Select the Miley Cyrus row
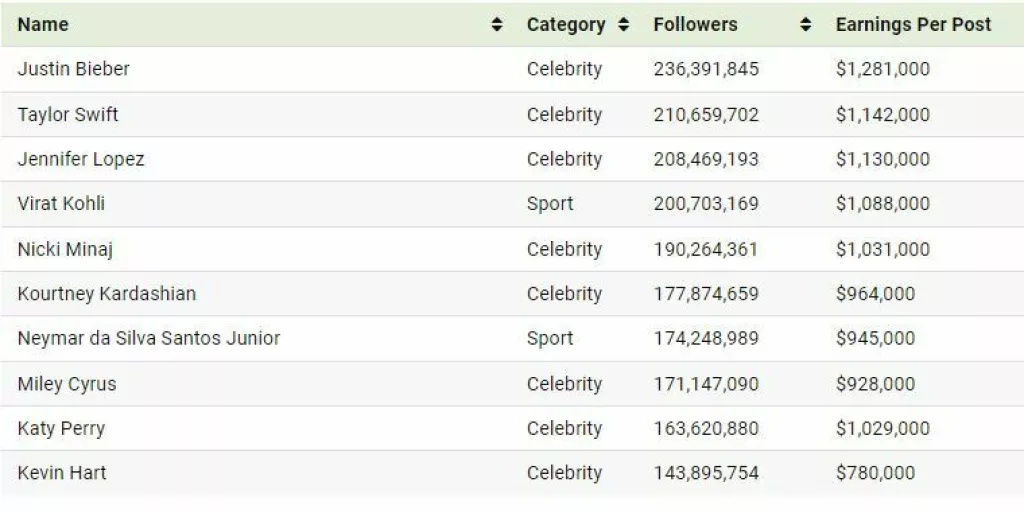Image resolution: width=1024 pixels, height=513 pixels. 66,384
